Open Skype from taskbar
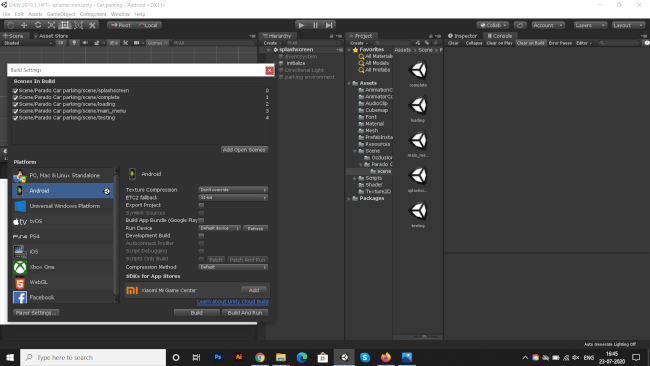The image size is (650, 366). pos(365,357)
